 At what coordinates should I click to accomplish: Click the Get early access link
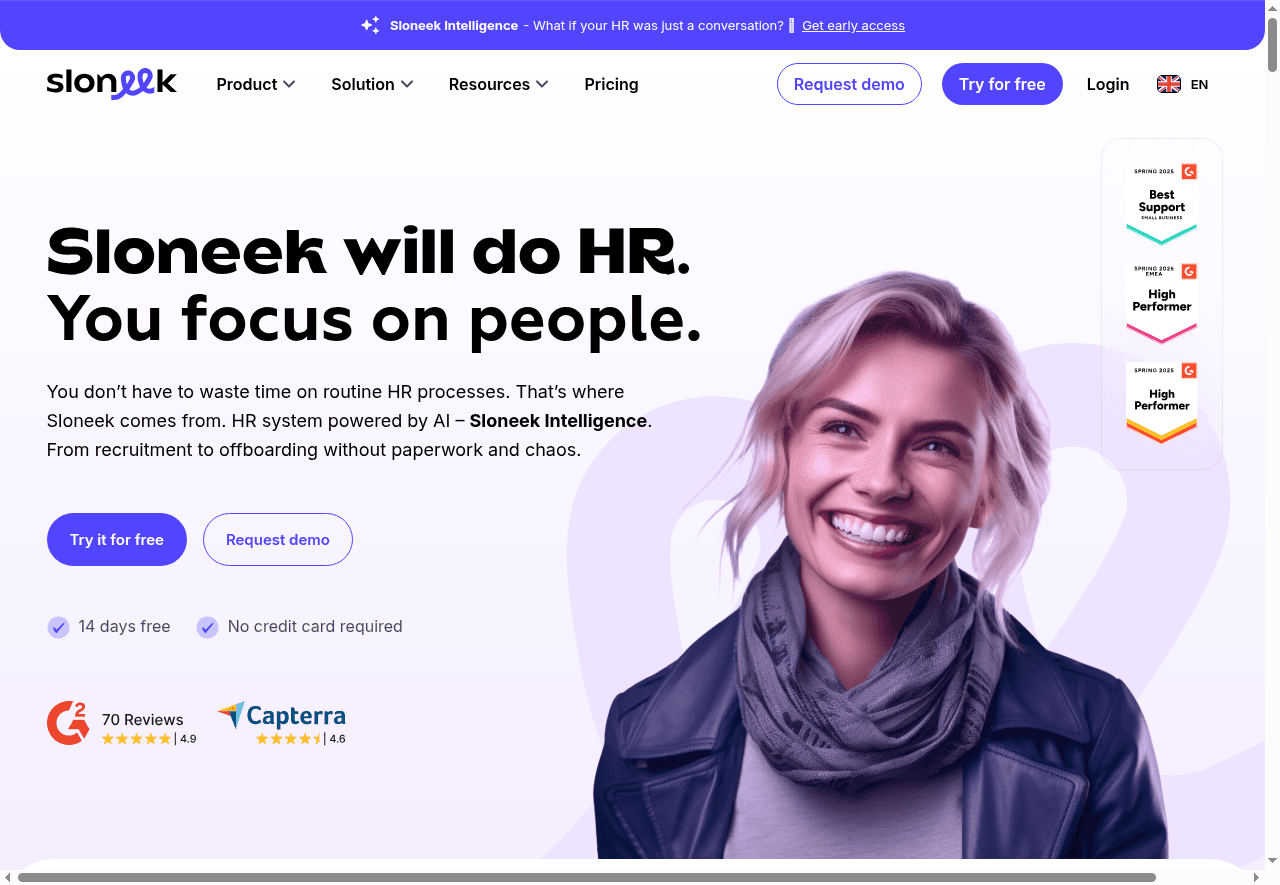coord(853,25)
